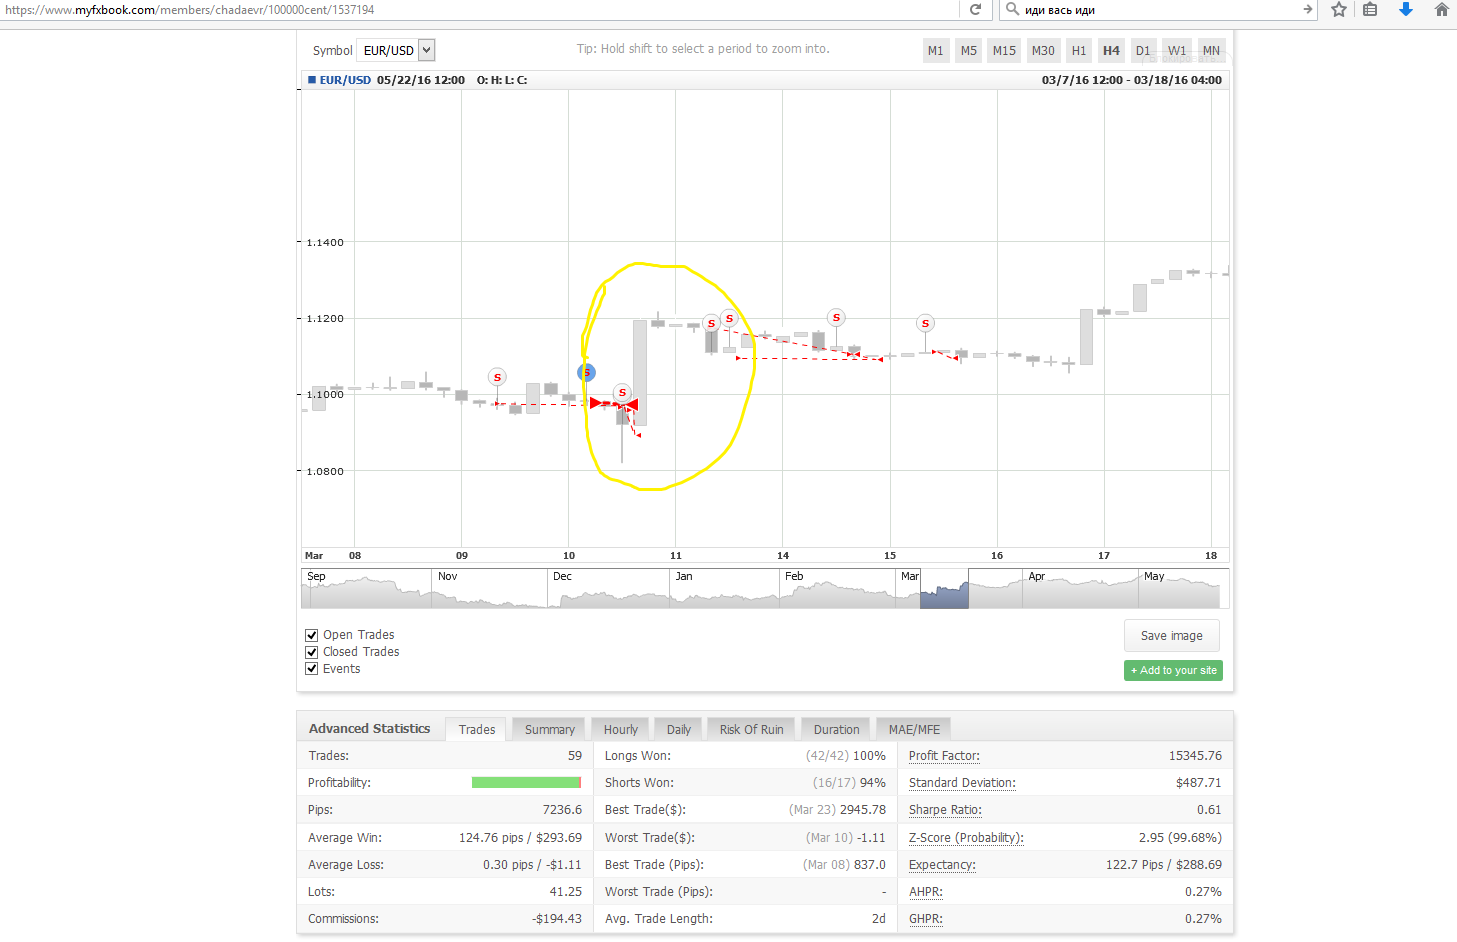This screenshot has width=1457, height=942.
Task: Click the search magnifier icon
Action: coord(1013,10)
